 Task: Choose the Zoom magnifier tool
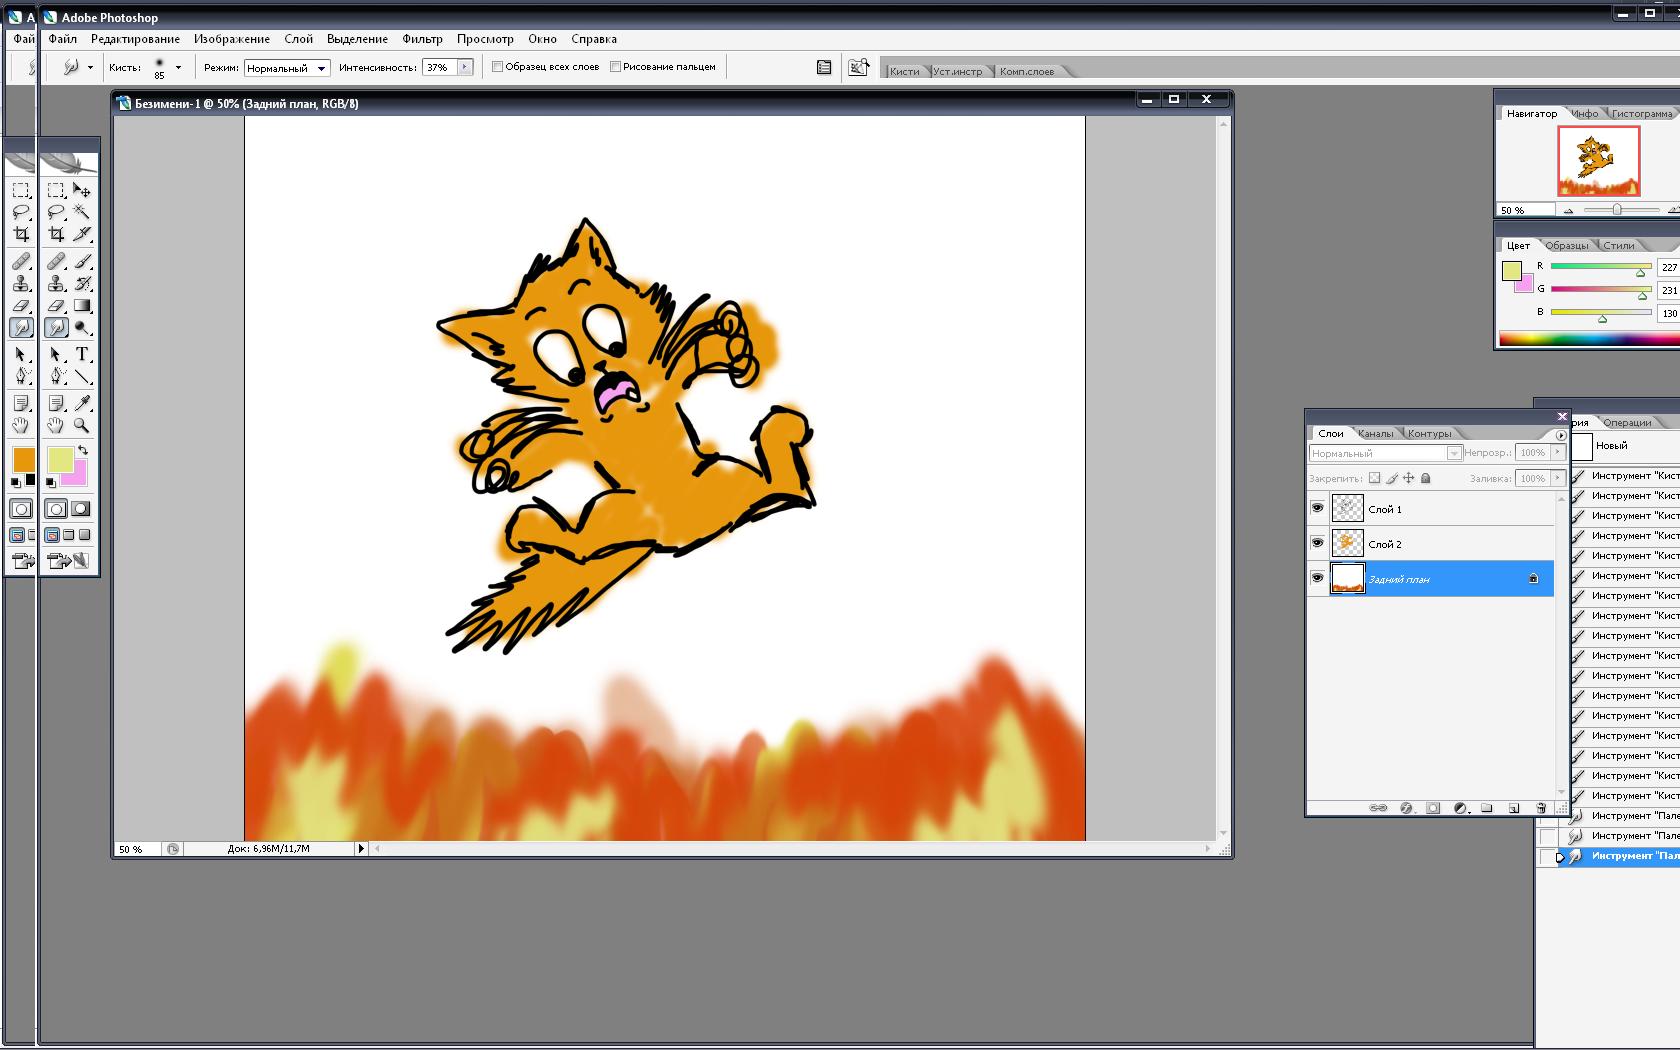[x=82, y=425]
